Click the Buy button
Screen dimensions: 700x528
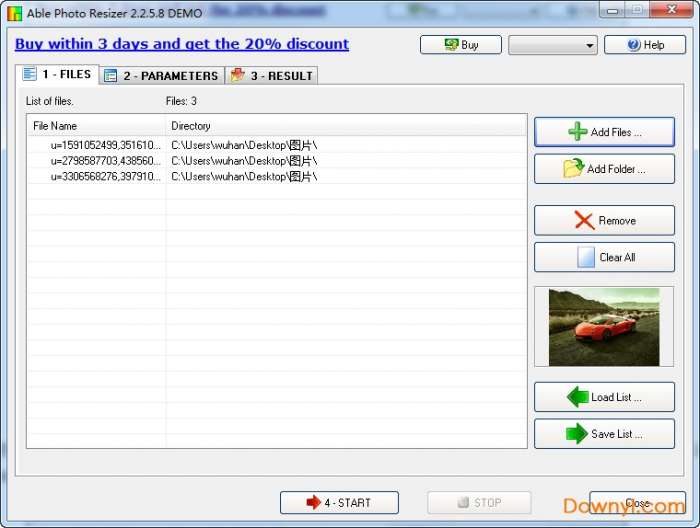click(x=461, y=45)
